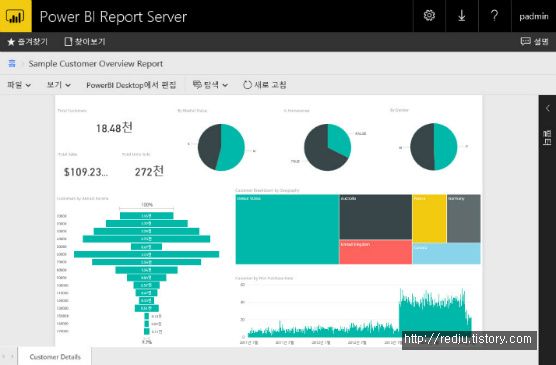
Task: Open the padmin user account menu
Action: tap(534, 16)
